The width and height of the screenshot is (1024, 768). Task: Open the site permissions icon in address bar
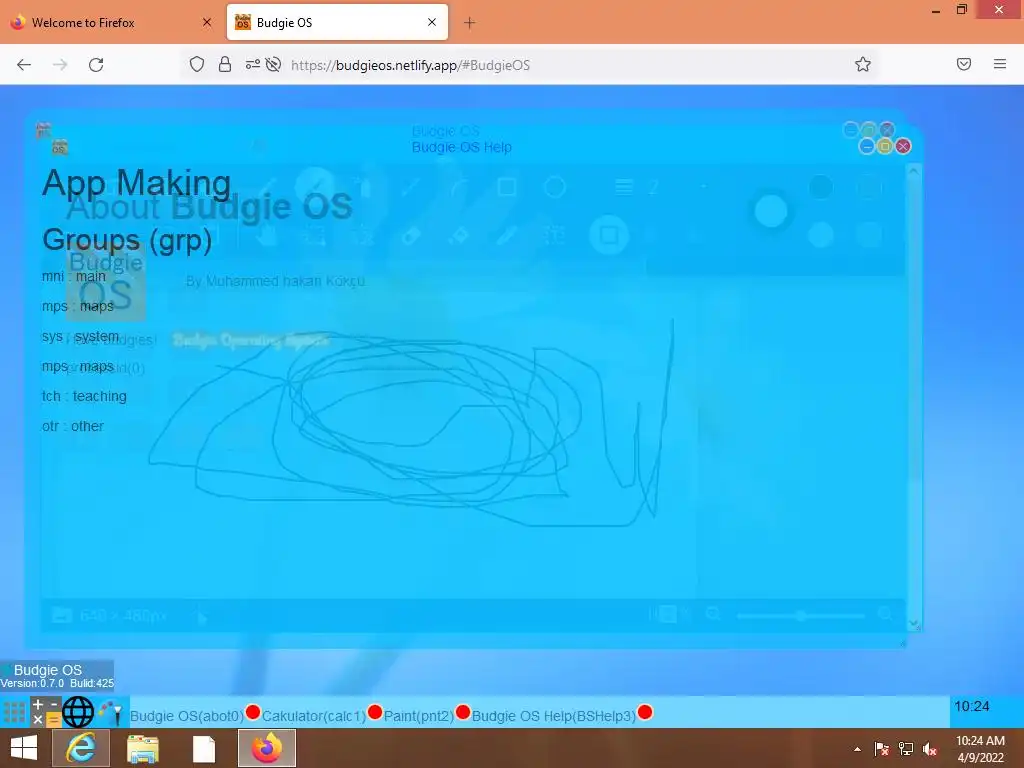252,64
